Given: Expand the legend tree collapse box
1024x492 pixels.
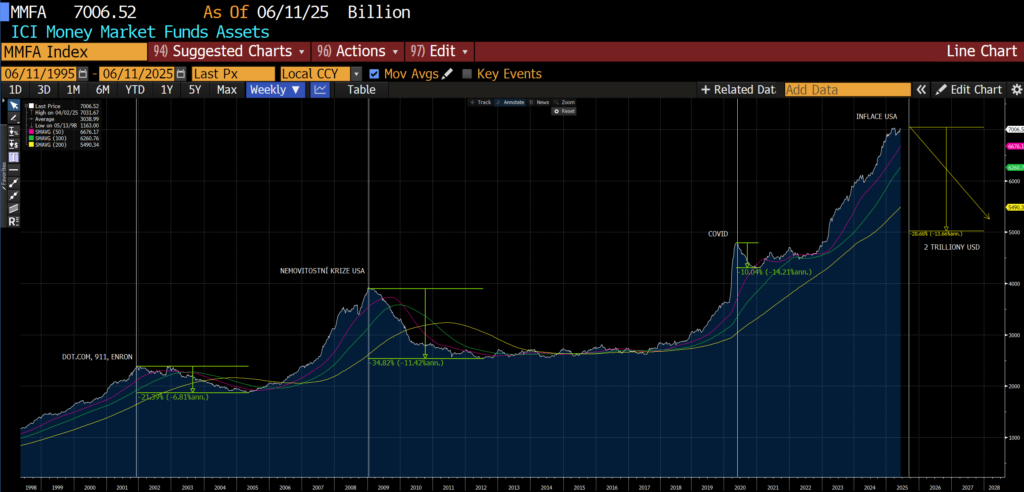Looking at the screenshot, I should coord(26,106).
